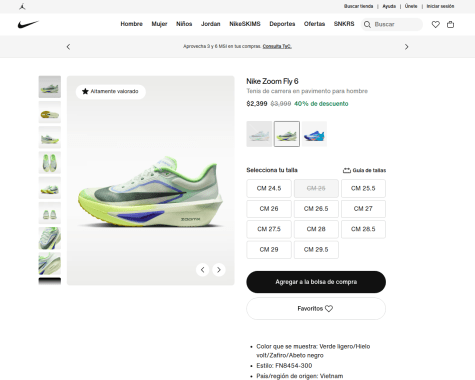Open the shopping bag icon

coord(450,24)
